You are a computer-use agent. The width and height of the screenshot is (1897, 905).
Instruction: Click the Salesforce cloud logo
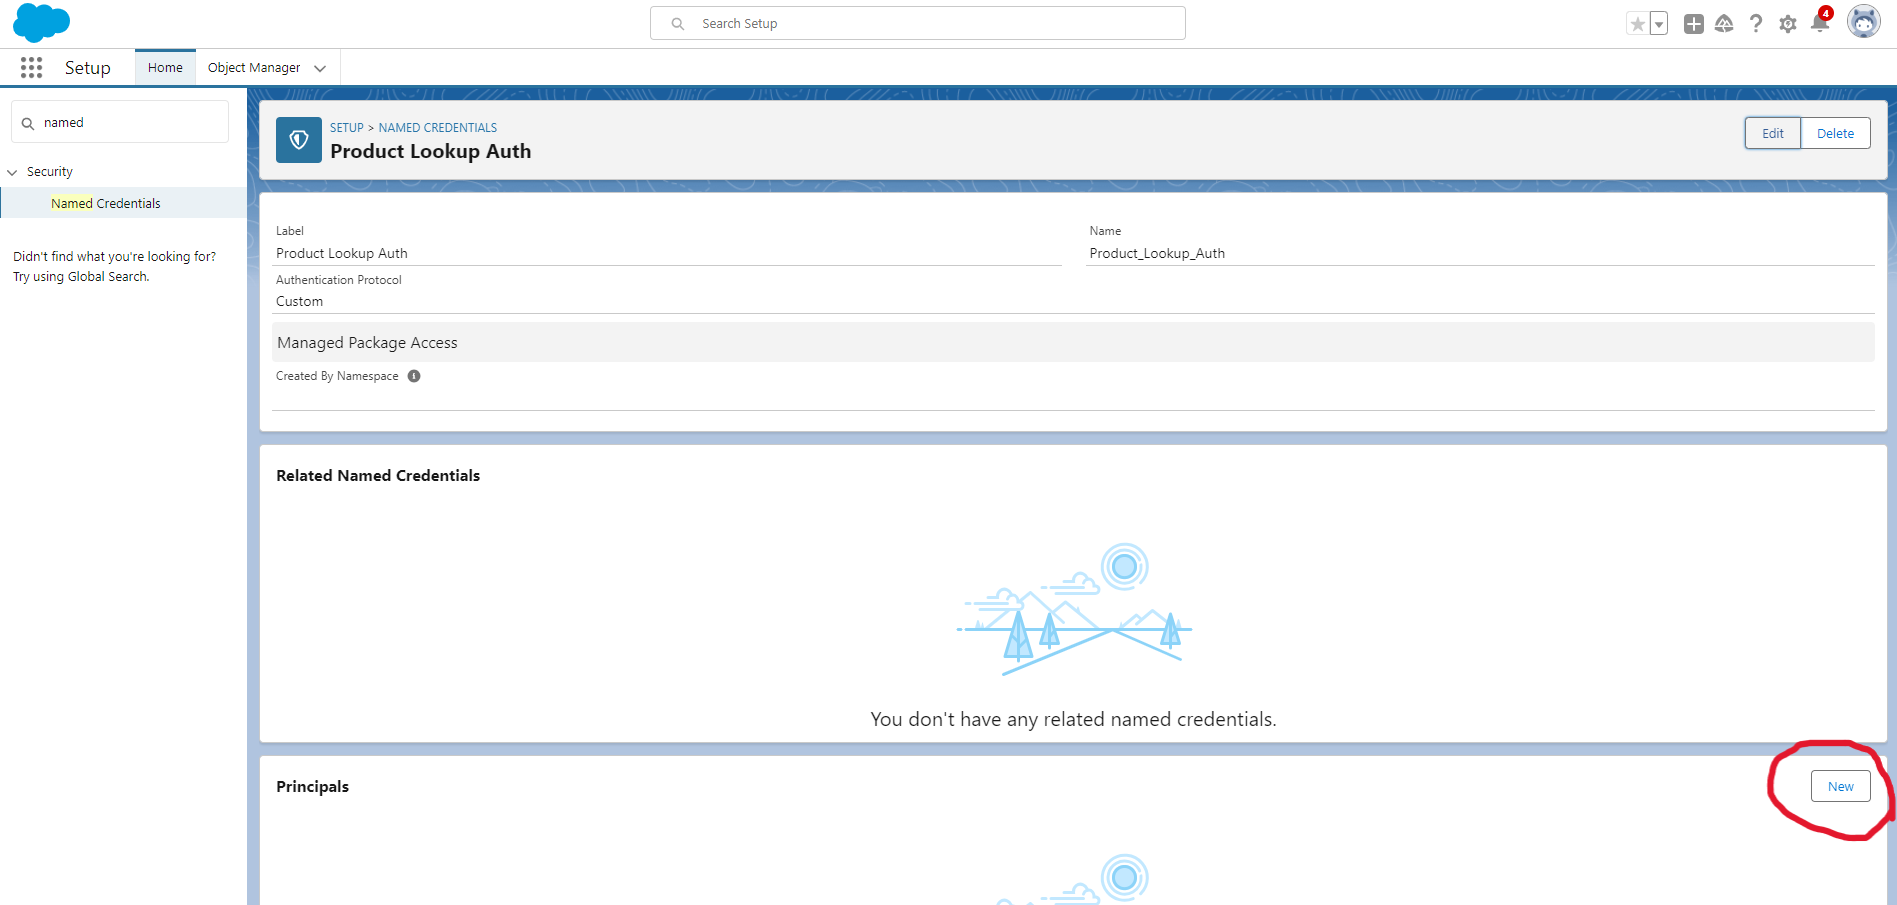(41, 22)
